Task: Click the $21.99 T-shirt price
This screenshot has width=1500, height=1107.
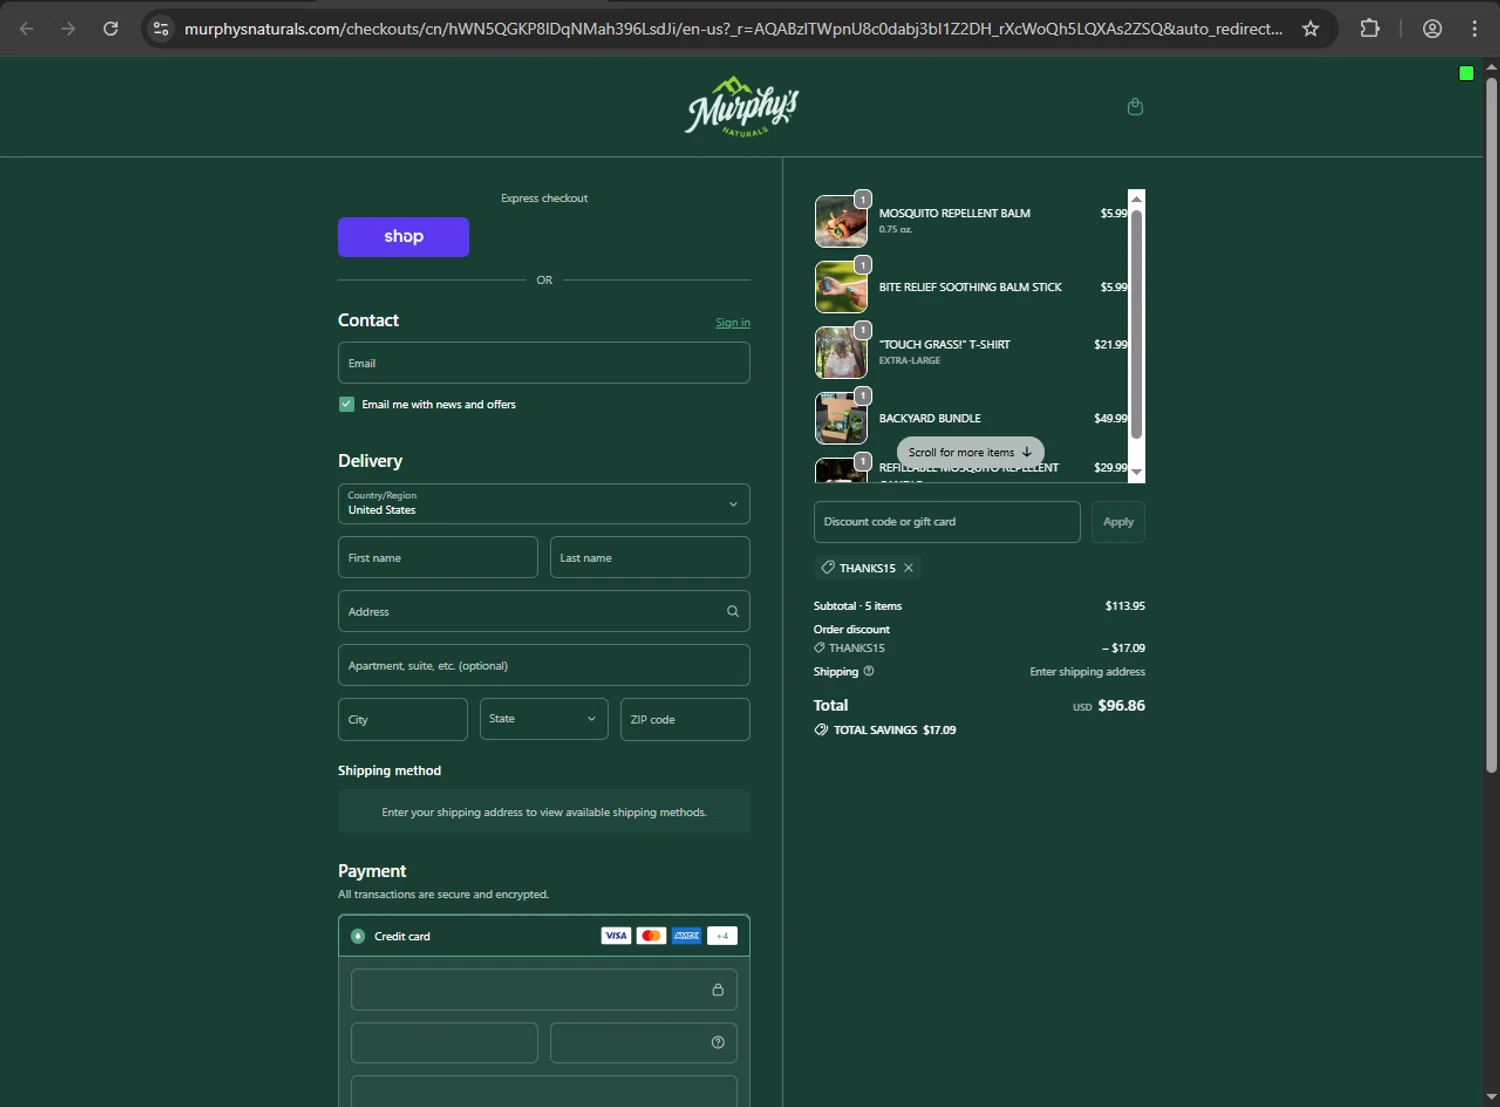Action: pos(1110,344)
